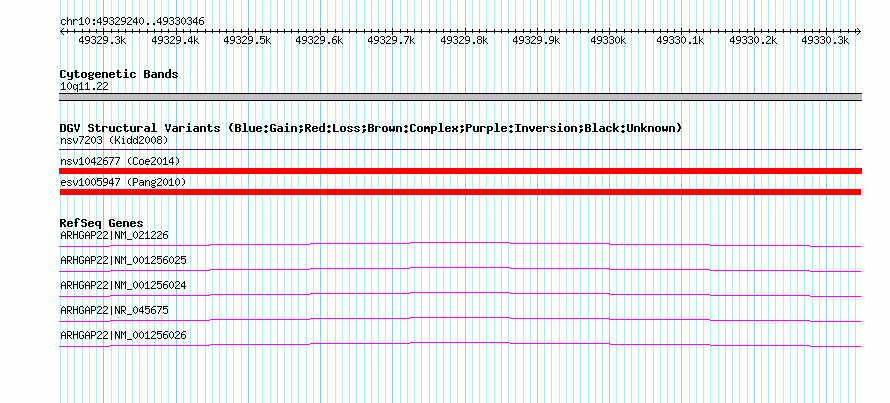The image size is (890, 403).
Task: Select the red esv1005947 loss bar
Action: 460,192
